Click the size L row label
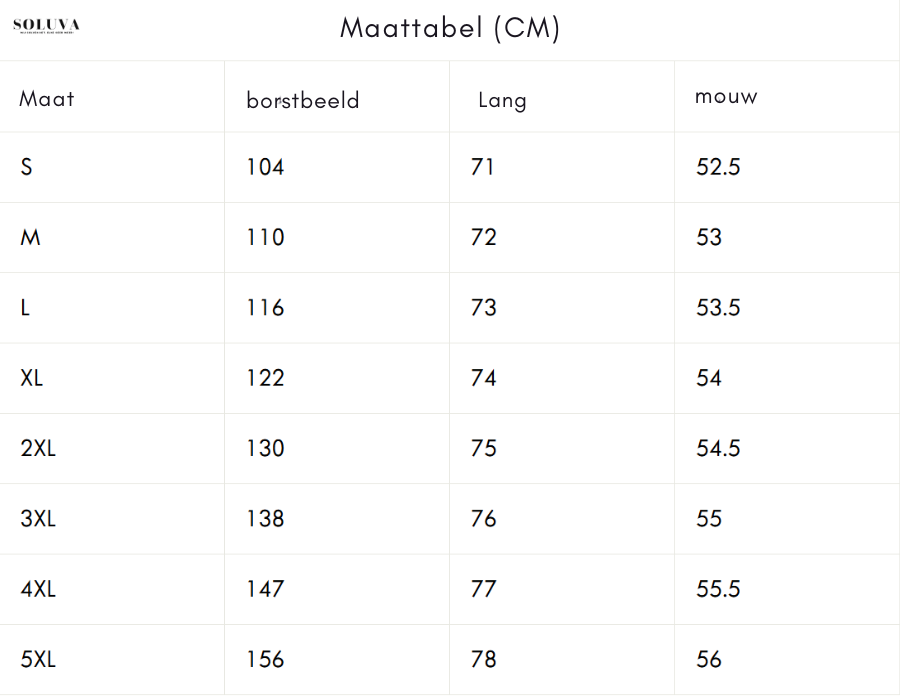The width and height of the screenshot is (900, 696). click(x=25, y=308)
